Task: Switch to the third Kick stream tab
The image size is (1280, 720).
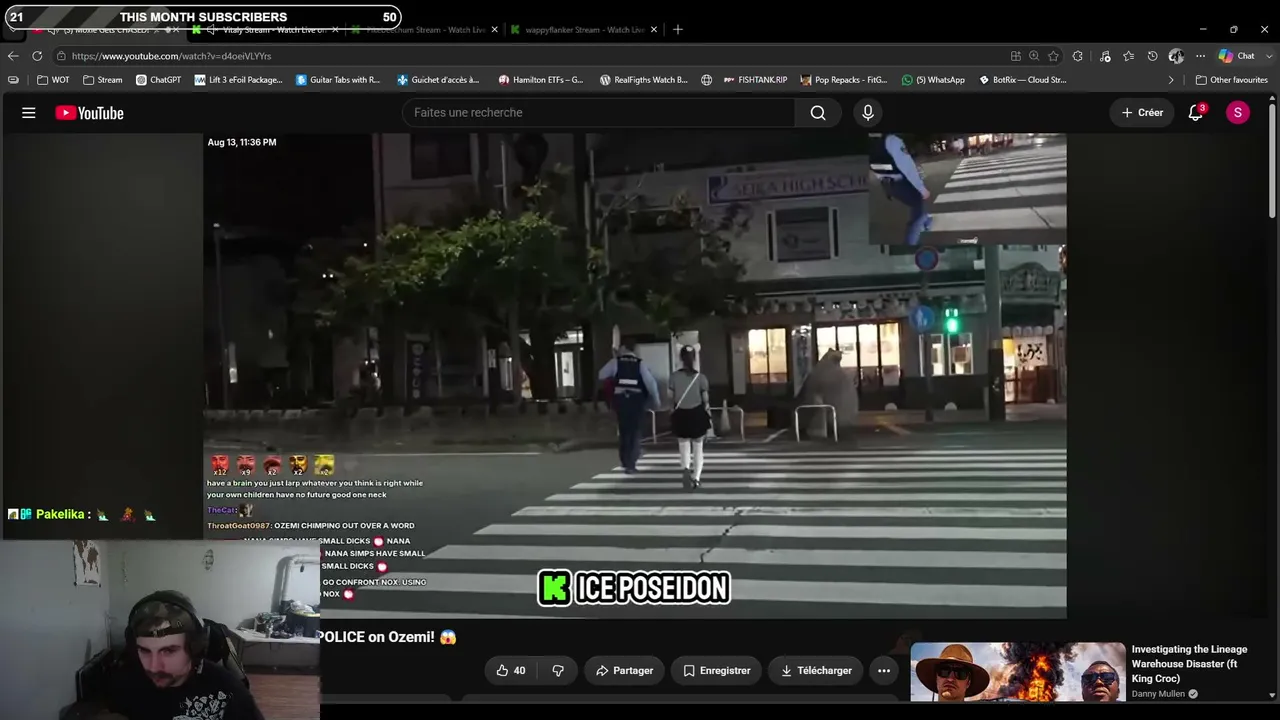Action: pyautogui.click(x=424, y=30)
